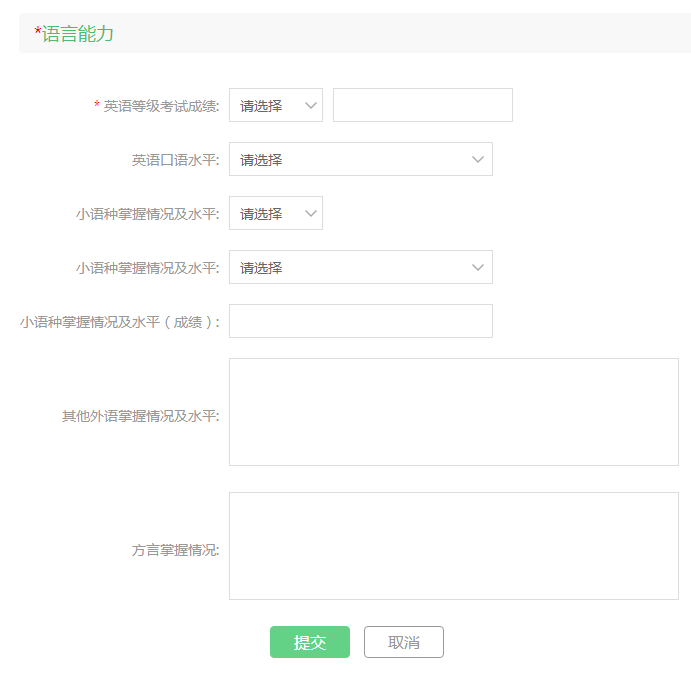This screenshot has width=691, height=687.
Task: Expand the second 小语种掌握情况及水平 dropdown
Action: pyautogui.click(x=360, y=267)
